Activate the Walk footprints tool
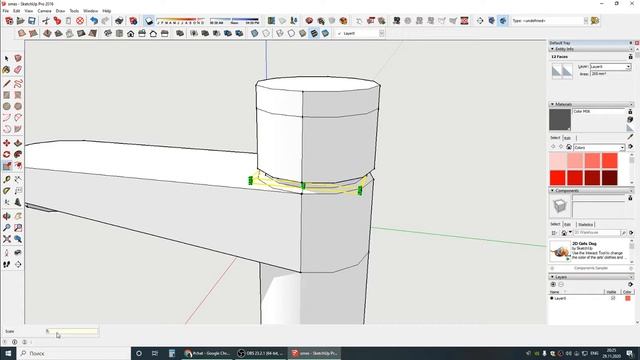 7,264
